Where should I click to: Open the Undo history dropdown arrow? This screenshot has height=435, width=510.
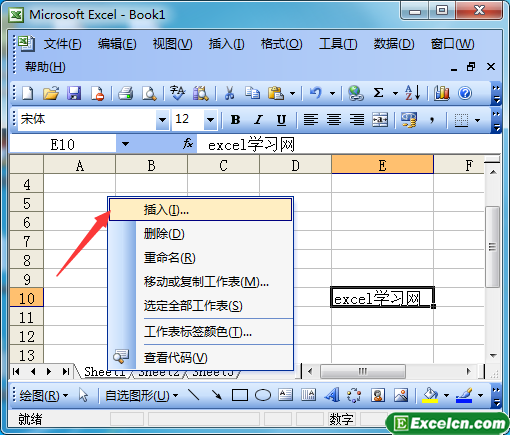click(332, 93)
